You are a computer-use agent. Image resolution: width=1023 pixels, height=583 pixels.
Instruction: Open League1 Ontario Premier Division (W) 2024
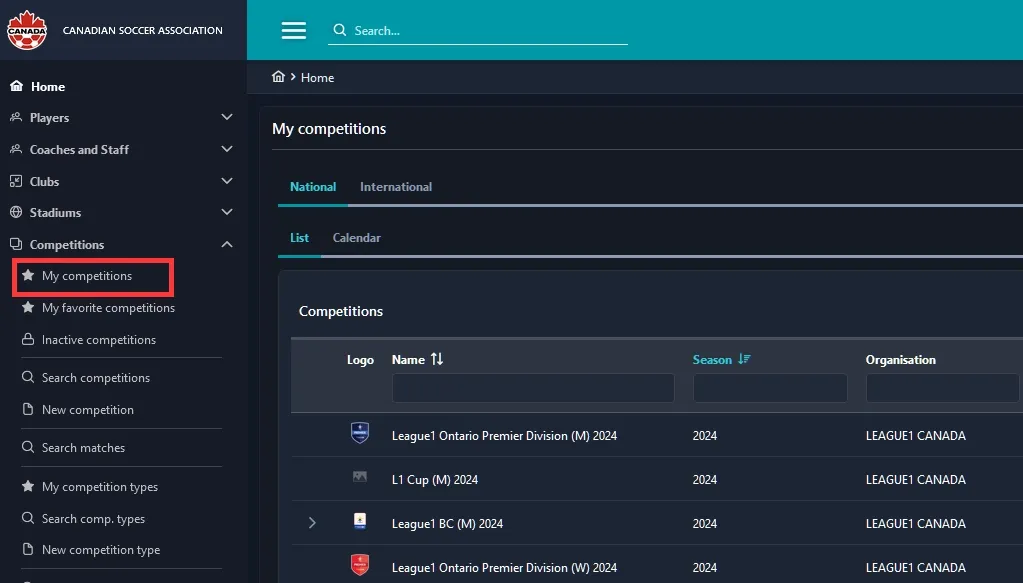[504, 568]
